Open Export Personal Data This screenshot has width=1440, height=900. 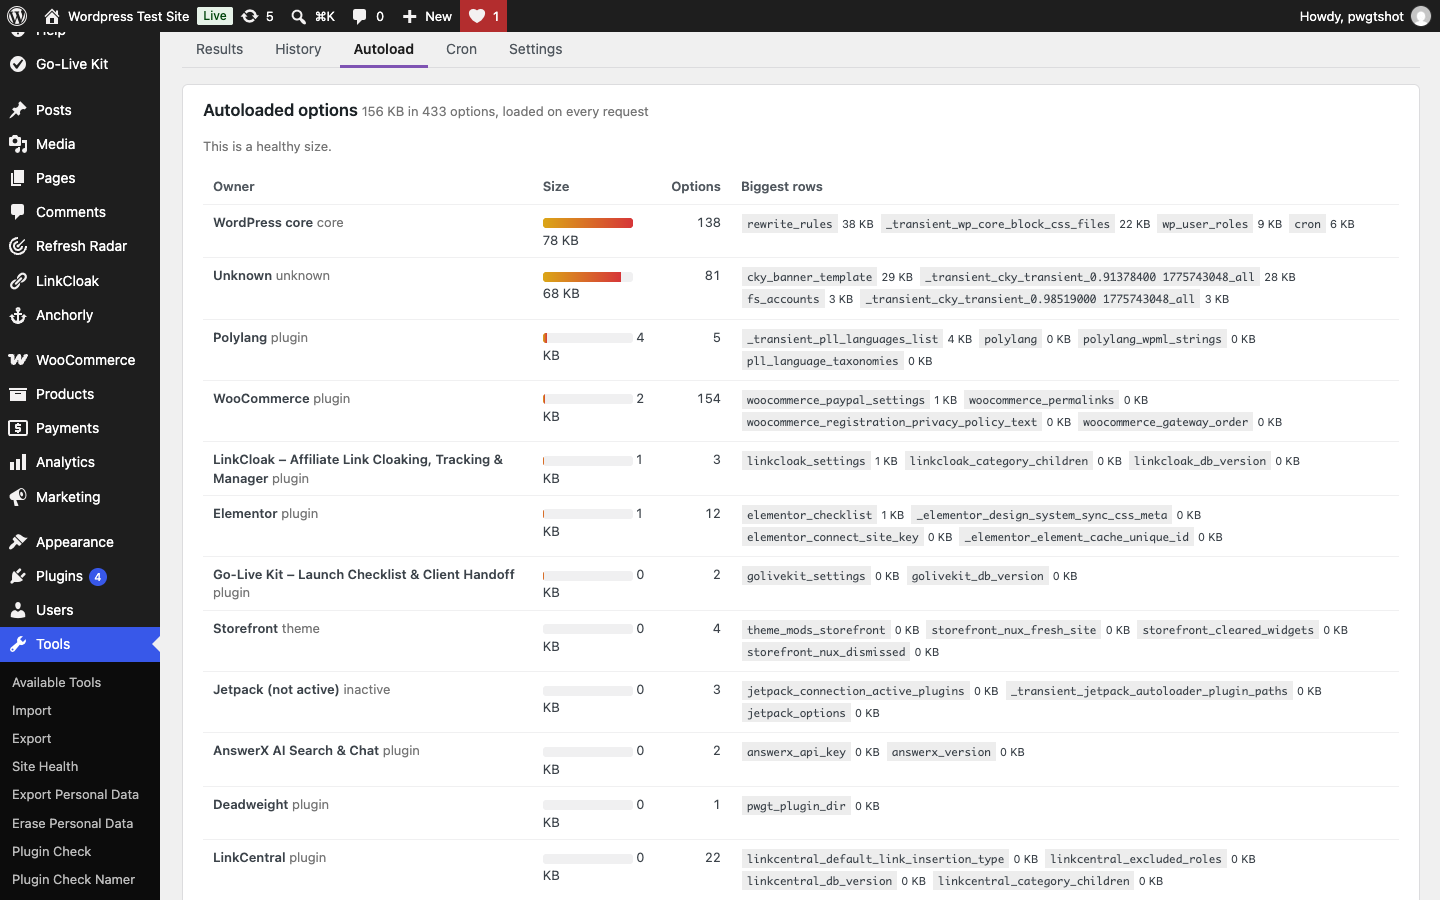76,794
